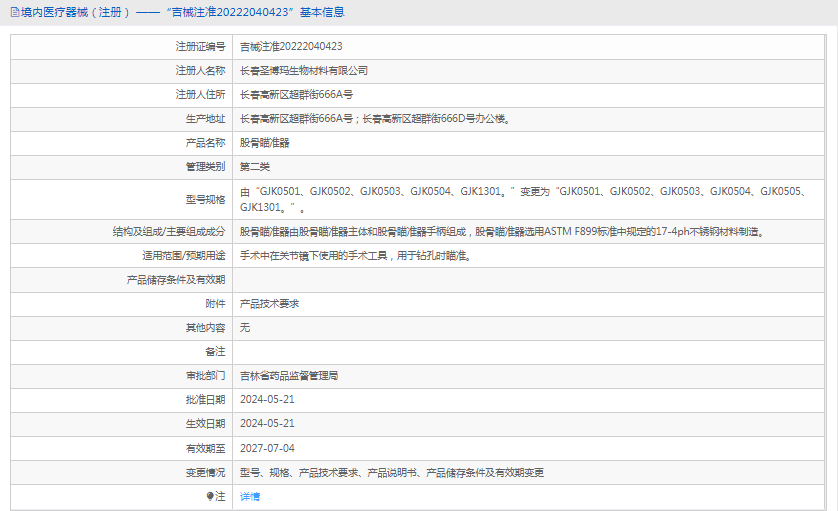The height and width of the screenshot is (511, 838).
Task: Select model specification text starting with 由 GJK0501
Action: pos(524,199)
